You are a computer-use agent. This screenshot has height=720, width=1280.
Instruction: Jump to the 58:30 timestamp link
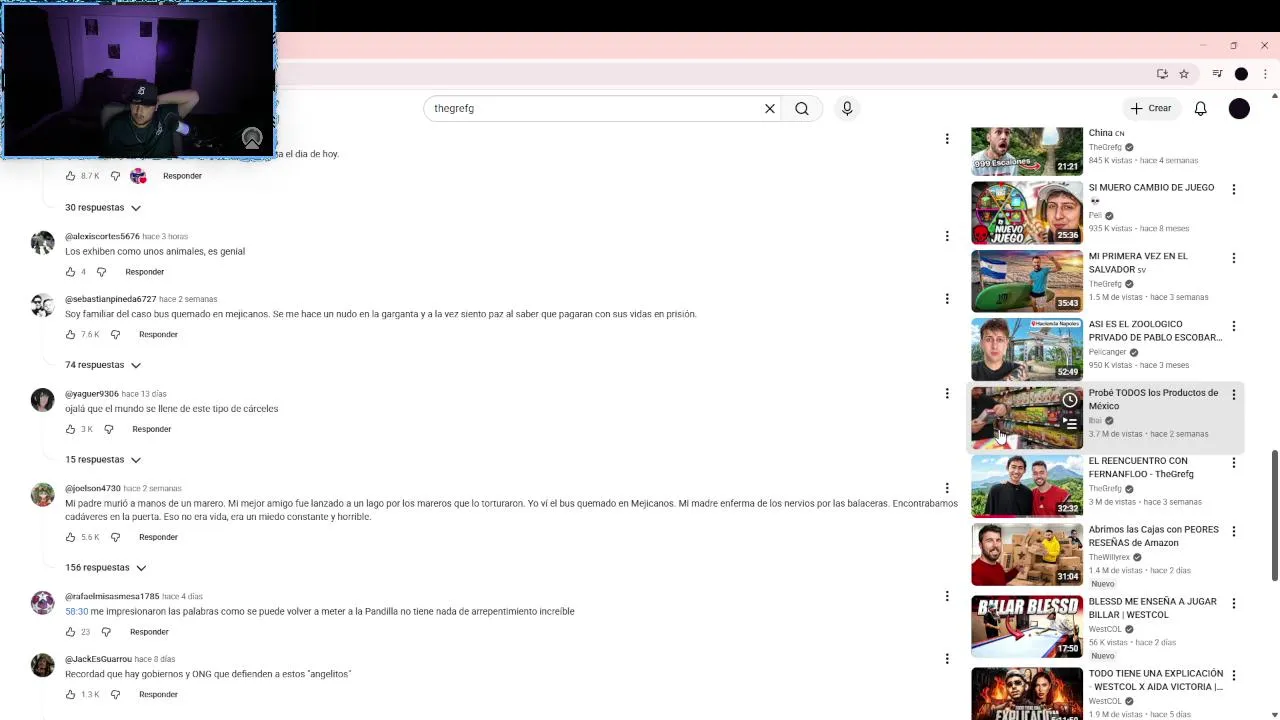coord(77,611)
